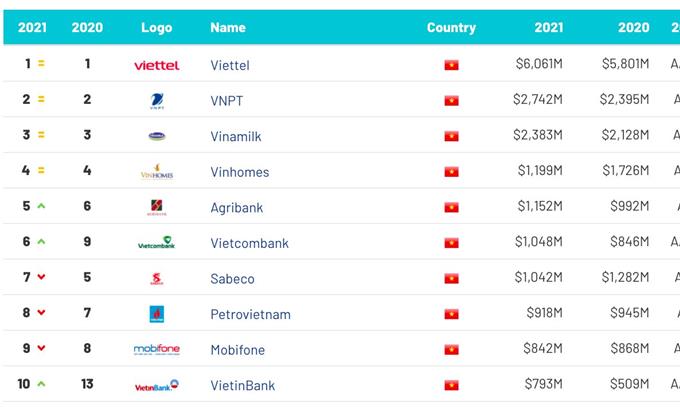
Task: Select the Vietcombank logo
Action: coord(157,243)
